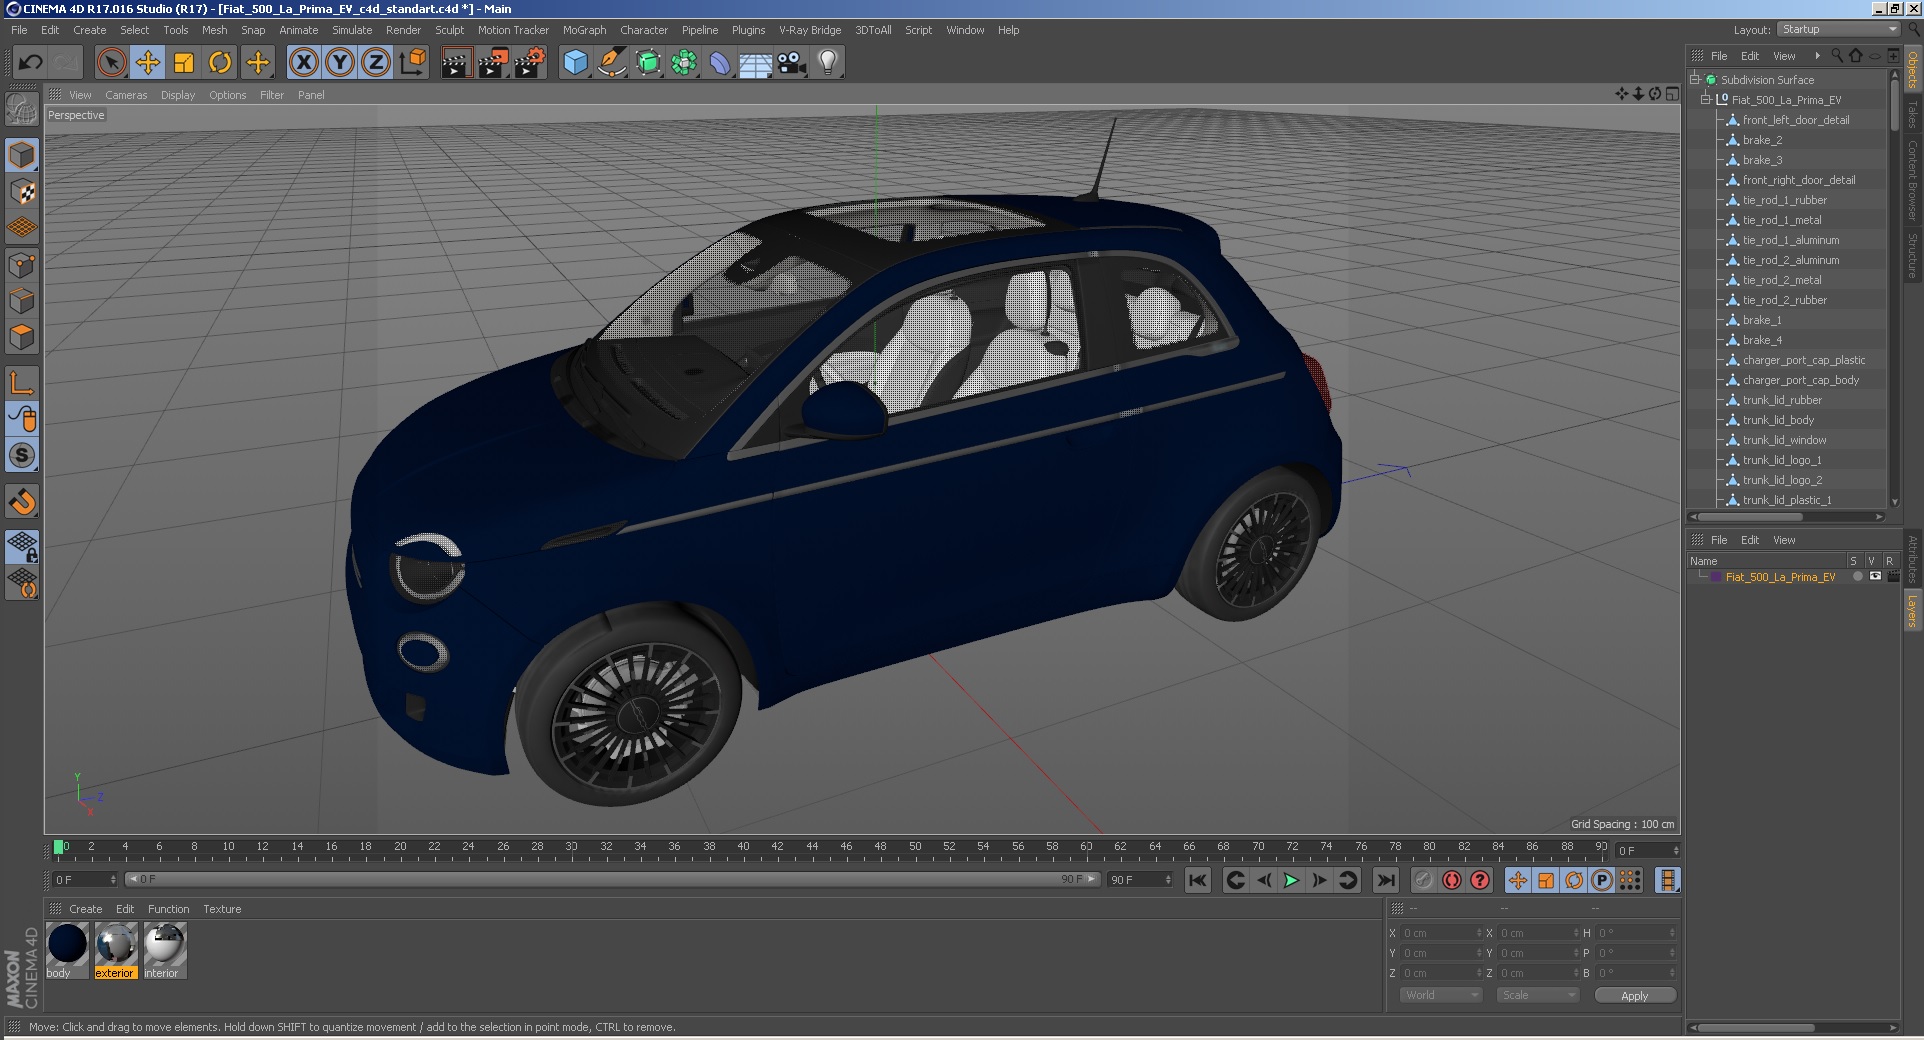The height and width of the screenshot is (1040, 1924).
Task: Activate the Move tool in the top toolbar
Action: [148, 63]
